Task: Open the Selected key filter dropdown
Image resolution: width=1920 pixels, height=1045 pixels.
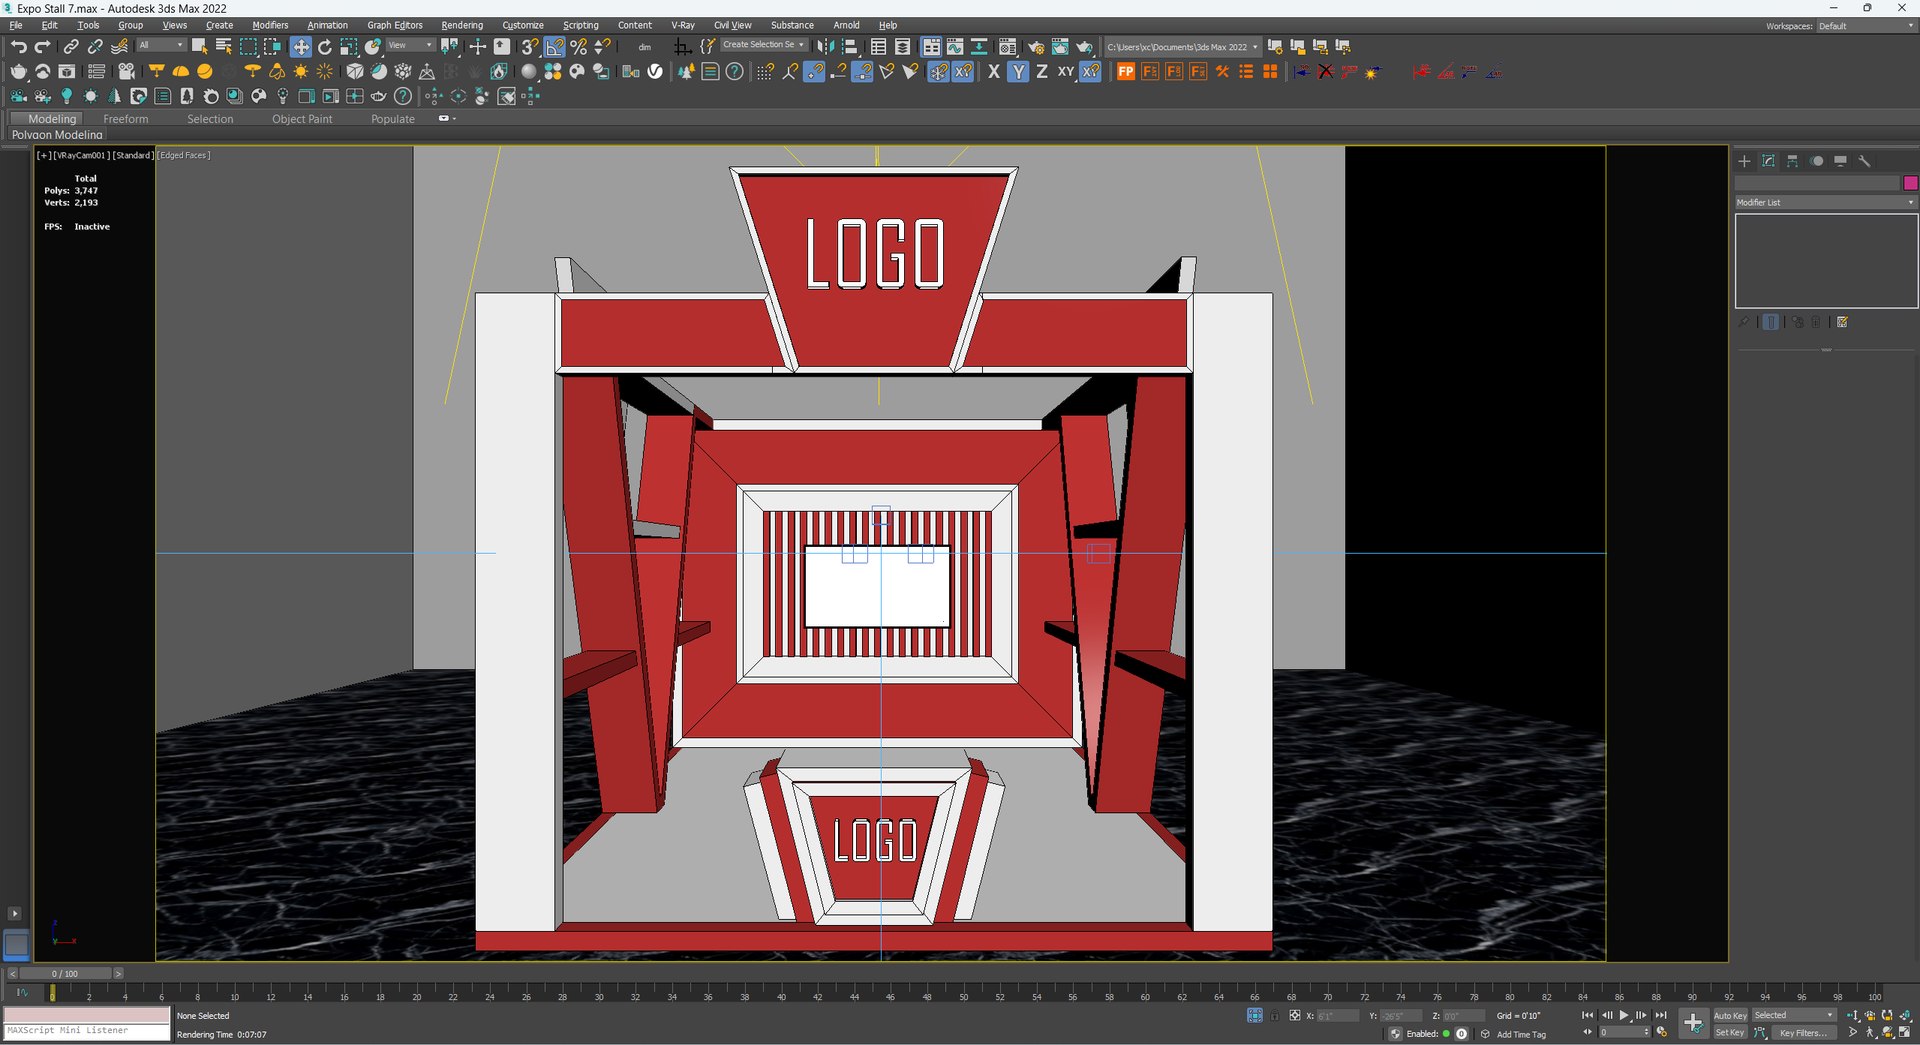Action: [x=1794, y=1016]
